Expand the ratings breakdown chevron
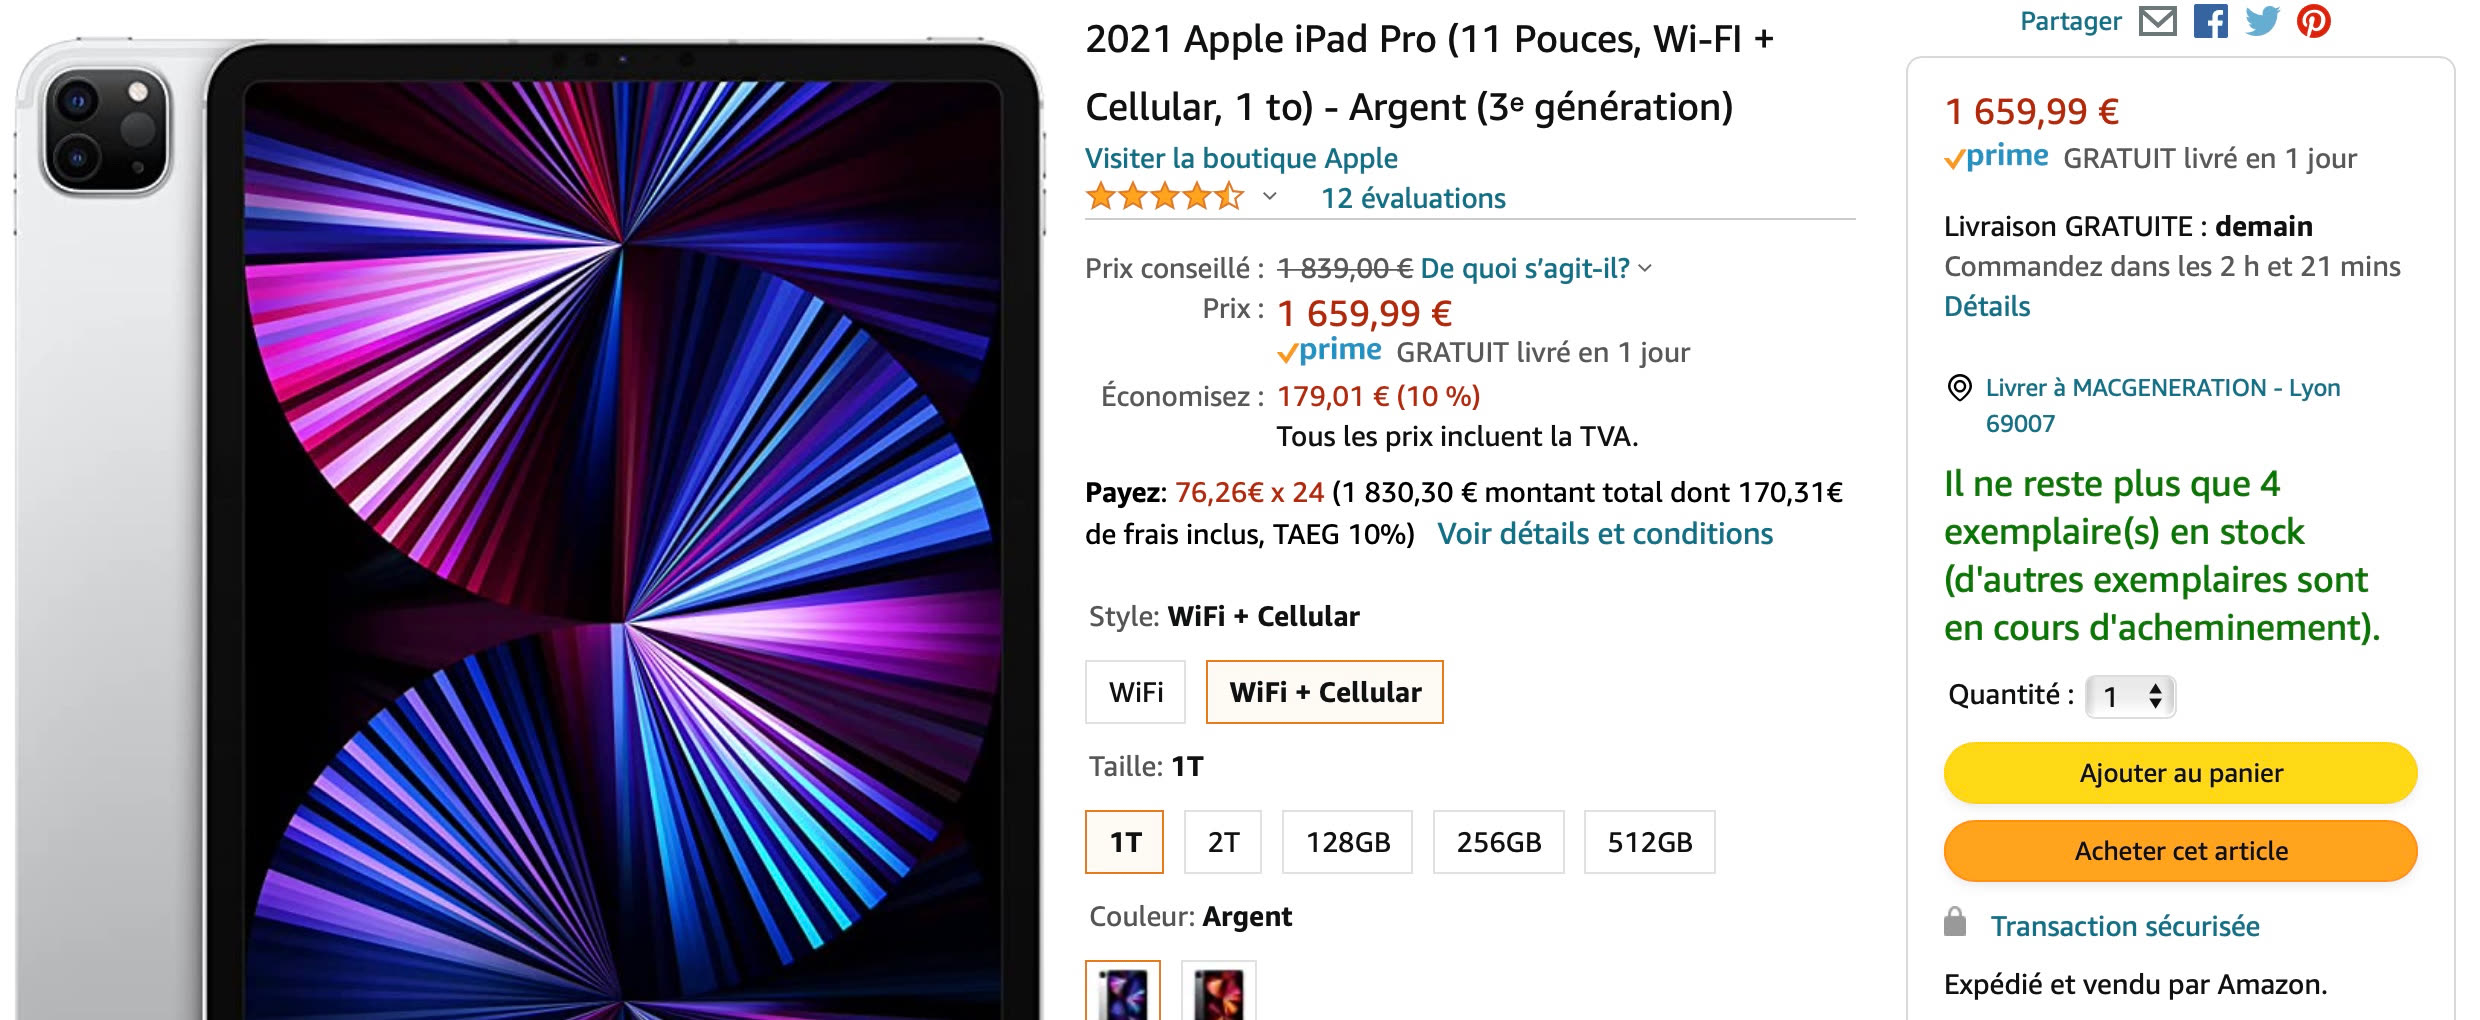This screenshot has width=2480, height=1020. click(x=1268, y=198)
